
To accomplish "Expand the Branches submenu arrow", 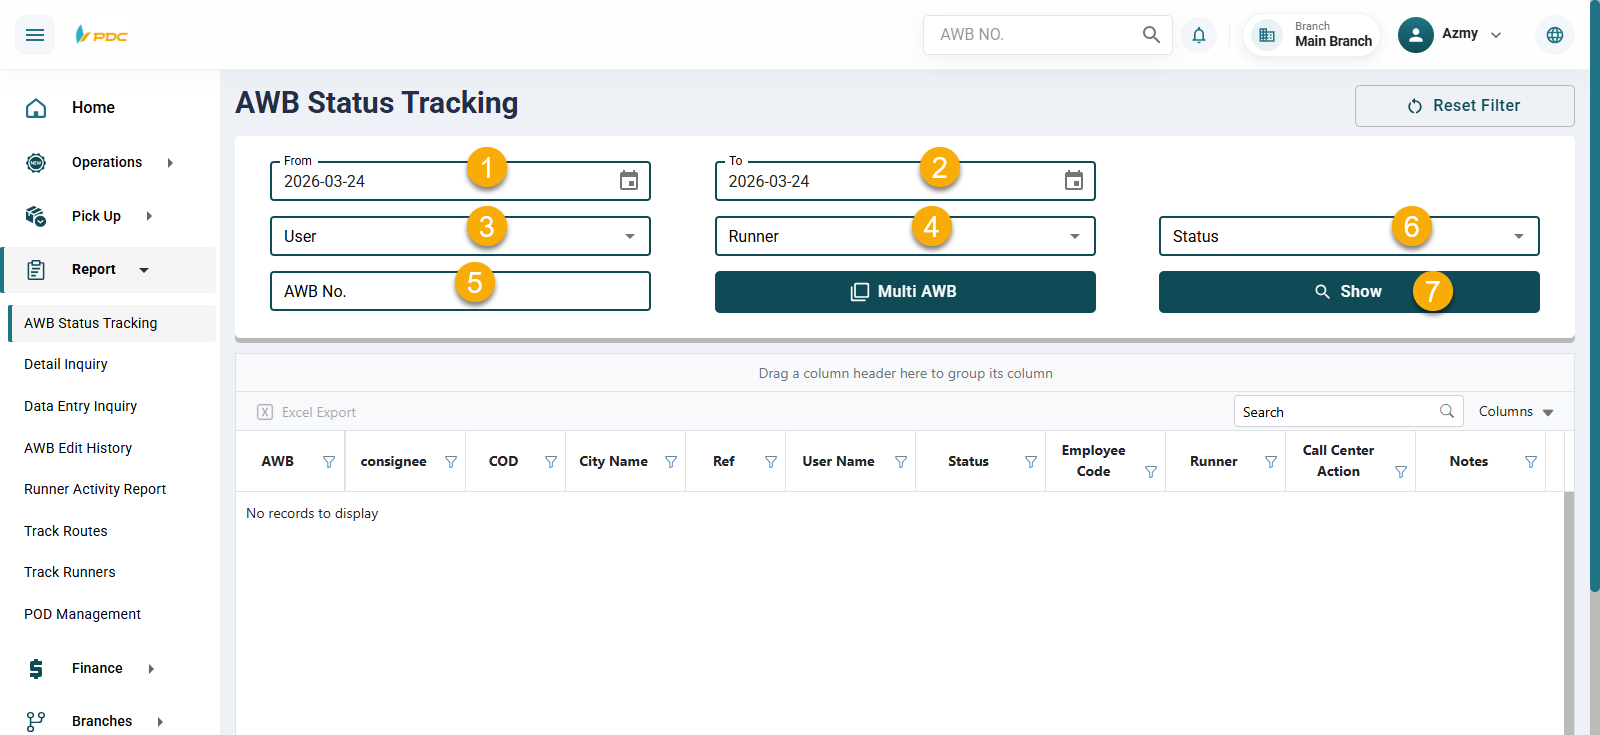I will click(160, 722).
